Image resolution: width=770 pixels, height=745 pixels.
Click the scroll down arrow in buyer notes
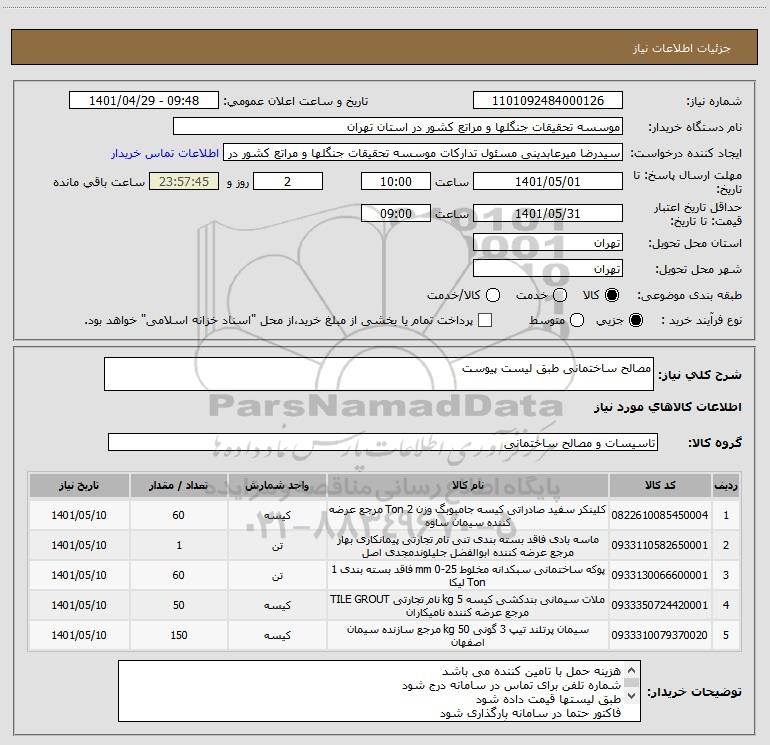632,695
